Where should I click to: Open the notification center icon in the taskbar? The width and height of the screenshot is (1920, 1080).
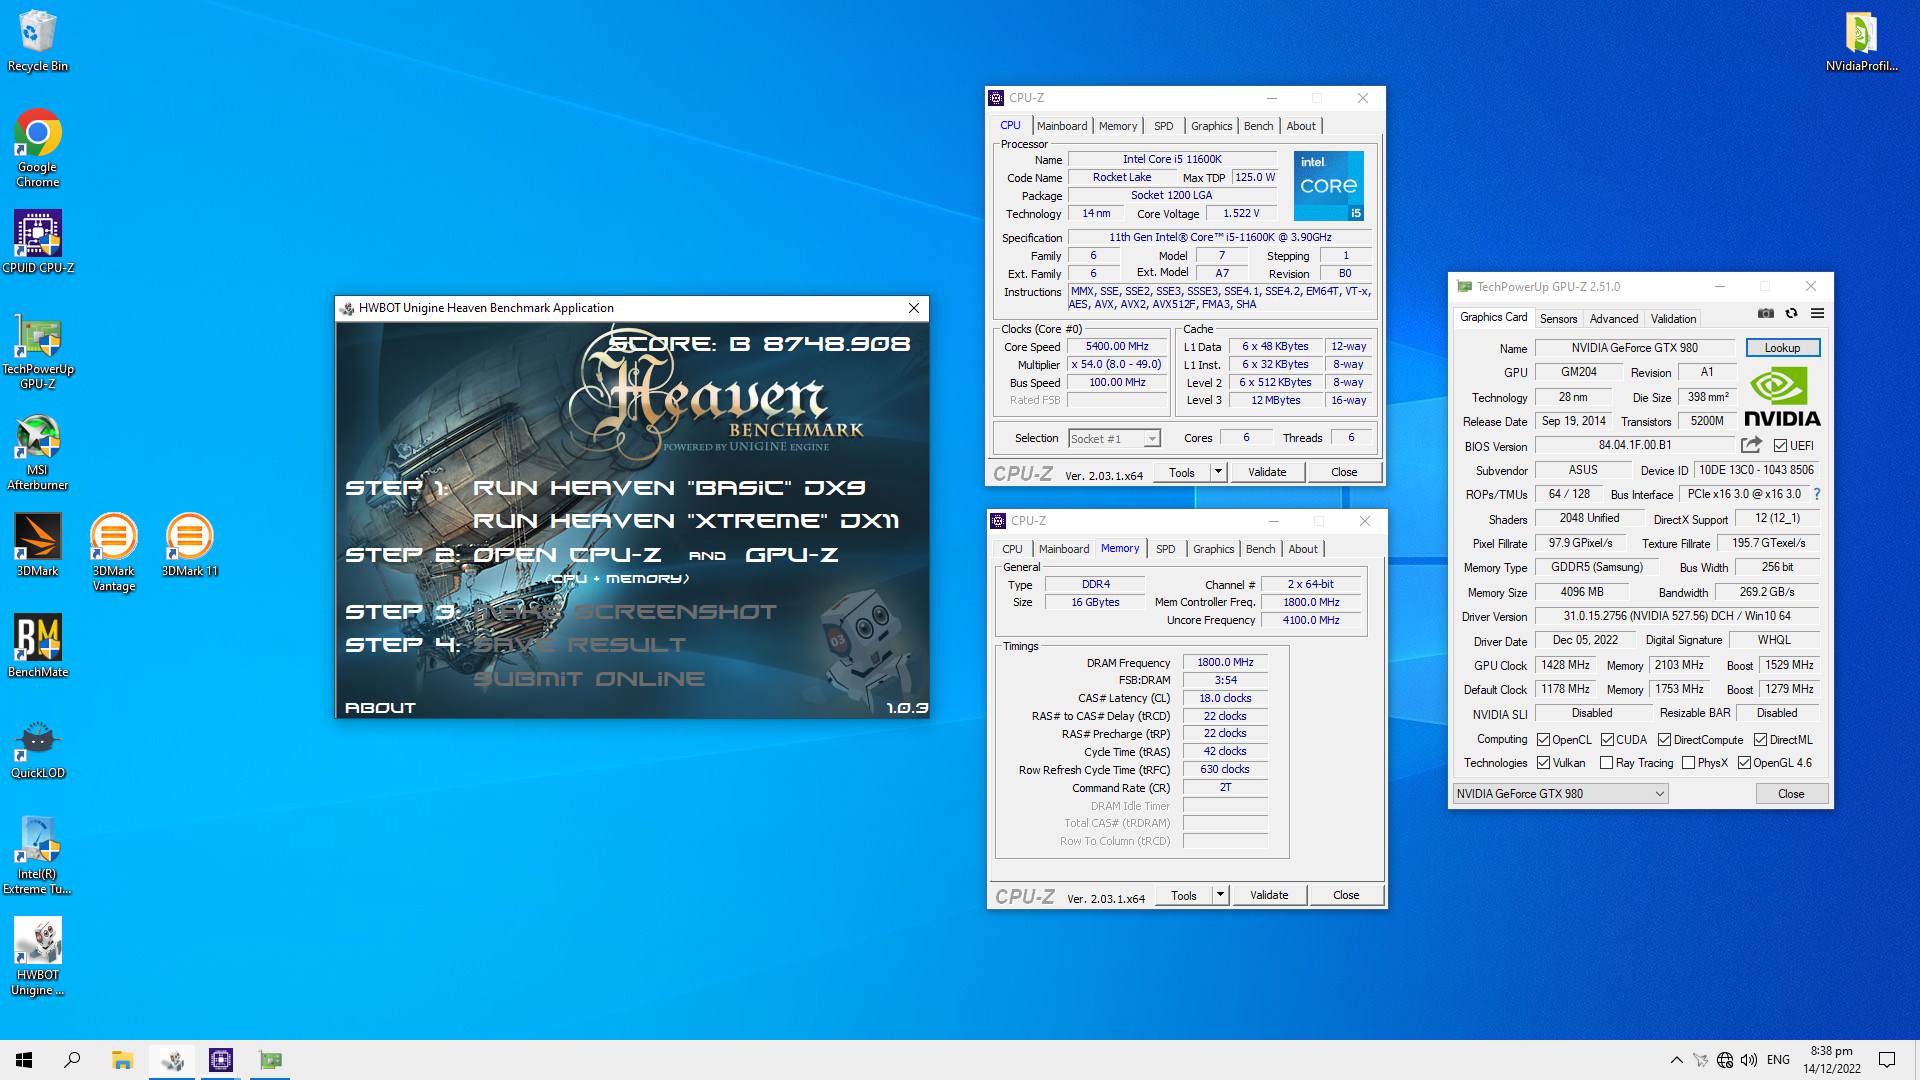click(1887, 1060)
